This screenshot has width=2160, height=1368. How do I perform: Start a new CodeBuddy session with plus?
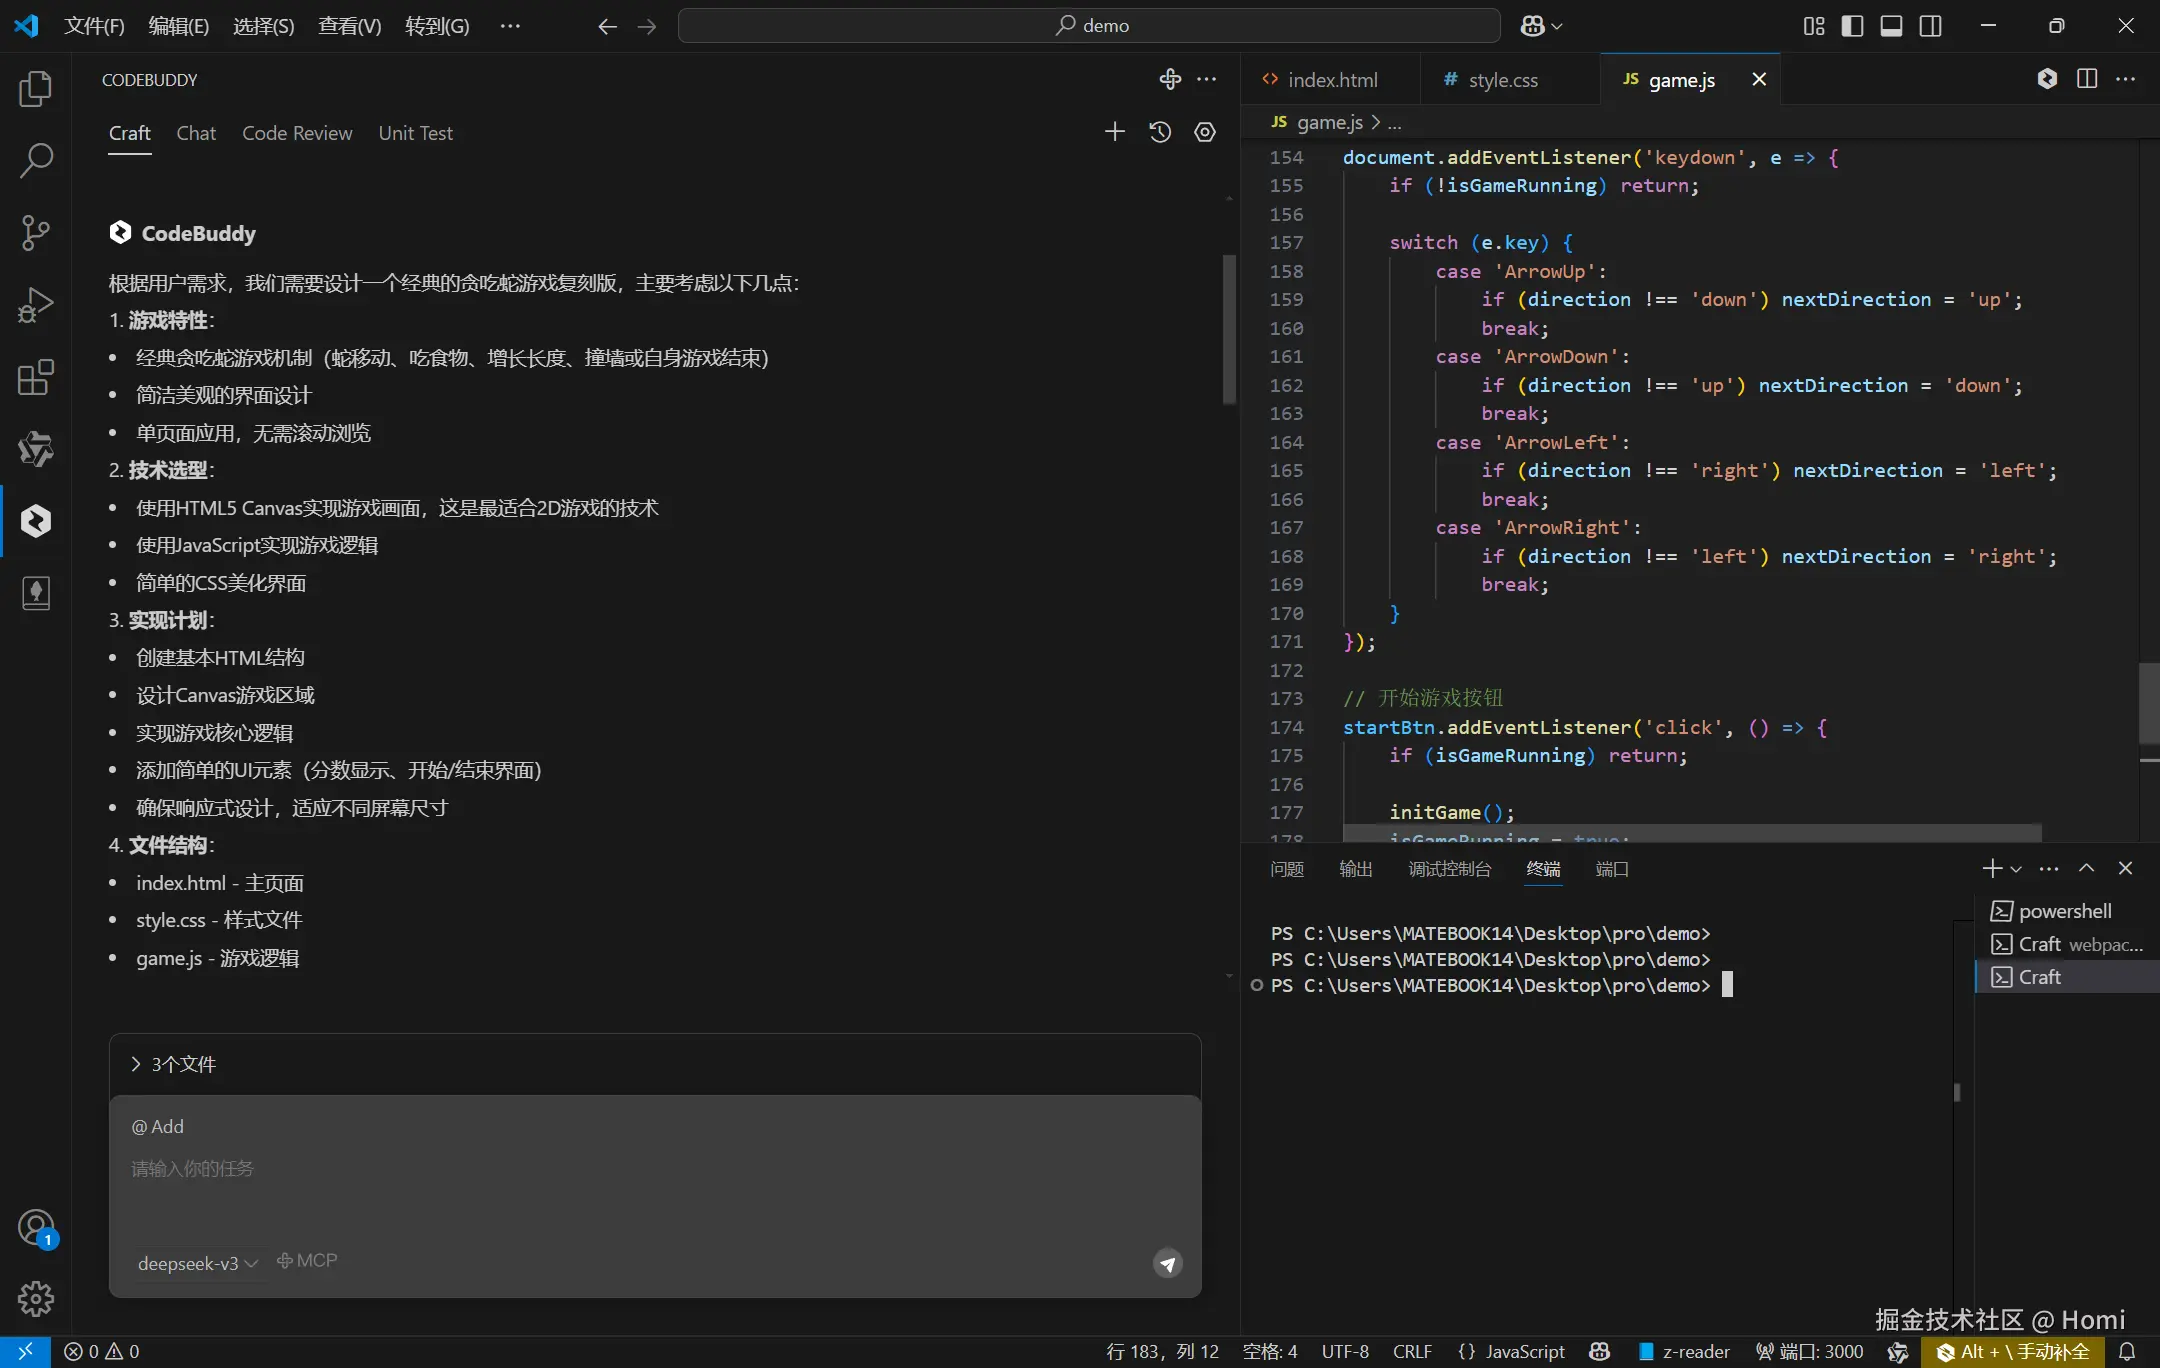1115,132
